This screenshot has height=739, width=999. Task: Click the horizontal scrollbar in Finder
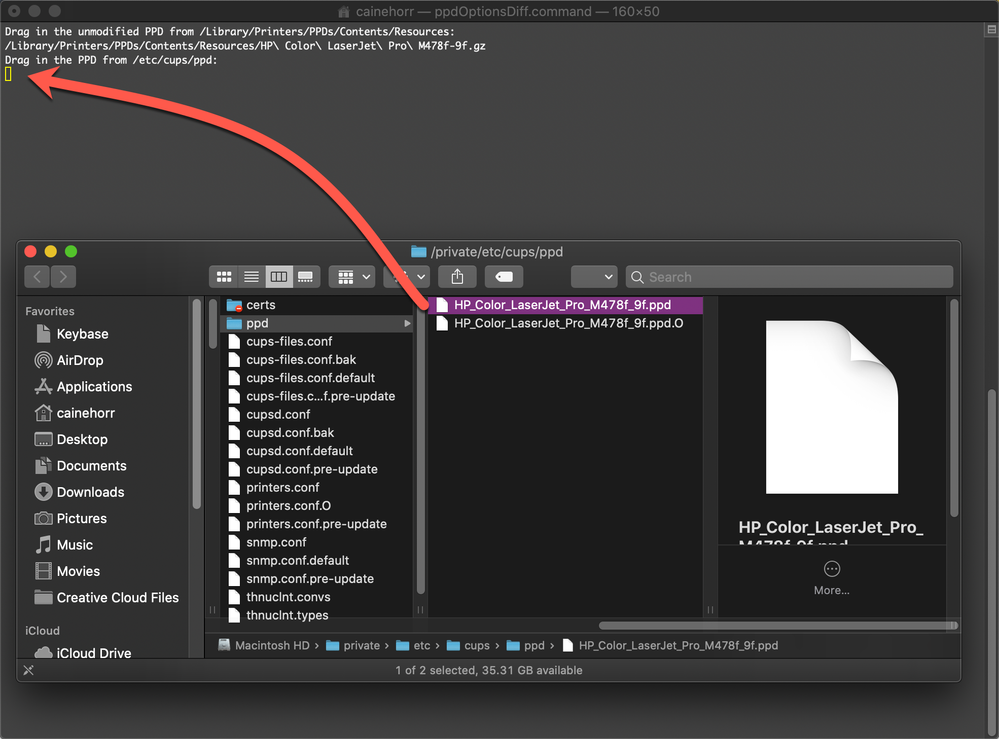777,626
